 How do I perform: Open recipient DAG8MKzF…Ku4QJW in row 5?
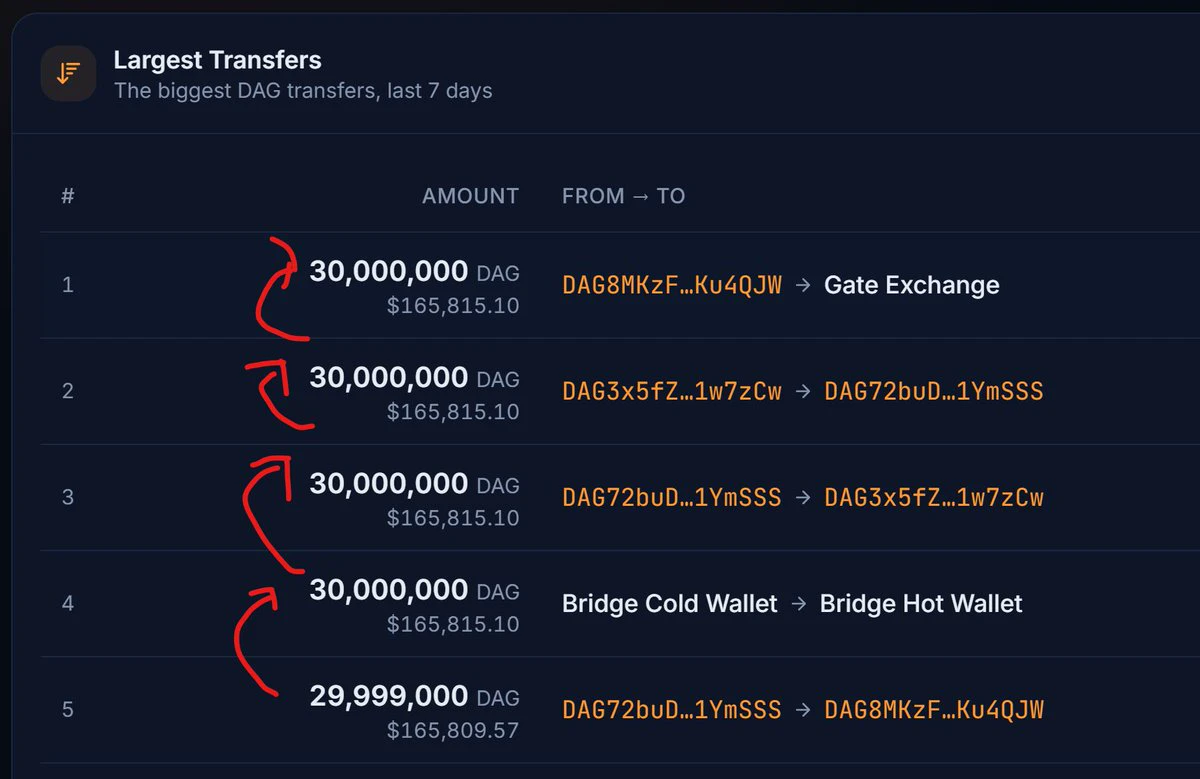point(934,710)
